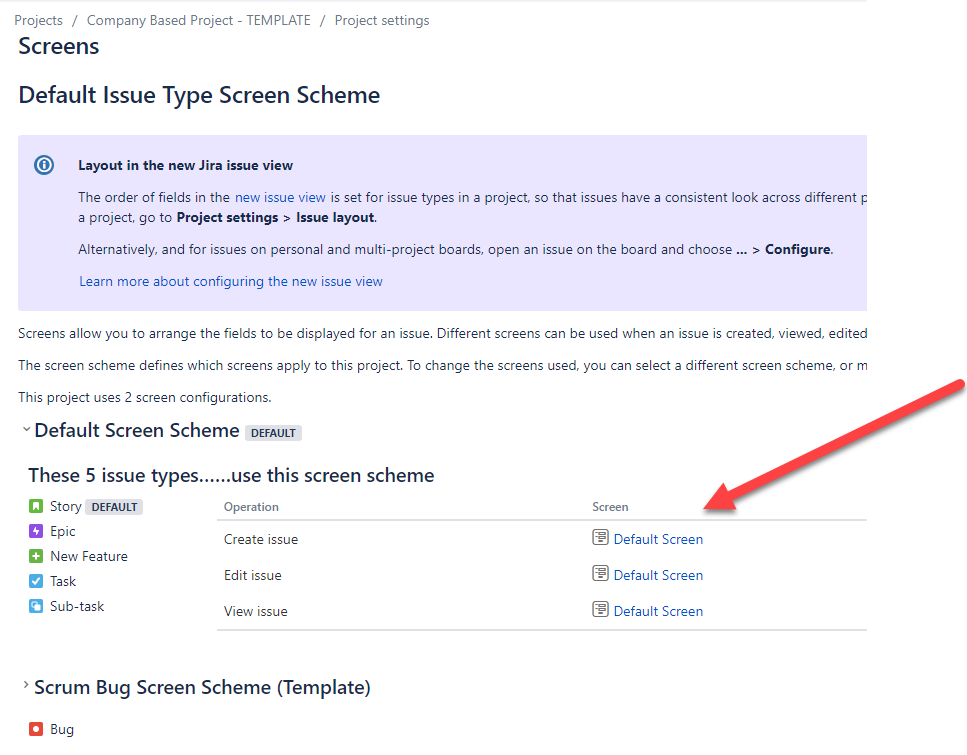This screenshot has width=967, height=755.
Task: Open the Project settings breadcrumb link
Action: pyautogui.click(x=381, y=19)
